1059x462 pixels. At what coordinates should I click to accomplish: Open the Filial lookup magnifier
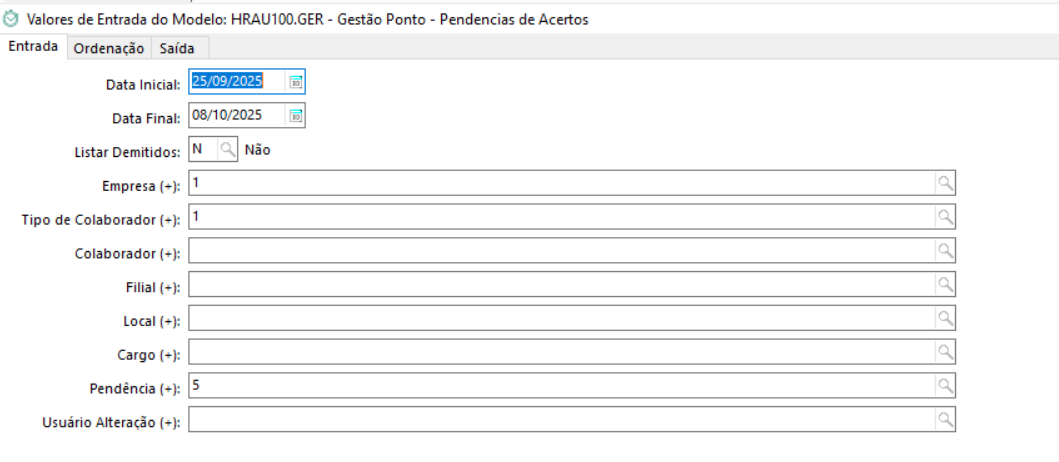click(x=944, y=285)
